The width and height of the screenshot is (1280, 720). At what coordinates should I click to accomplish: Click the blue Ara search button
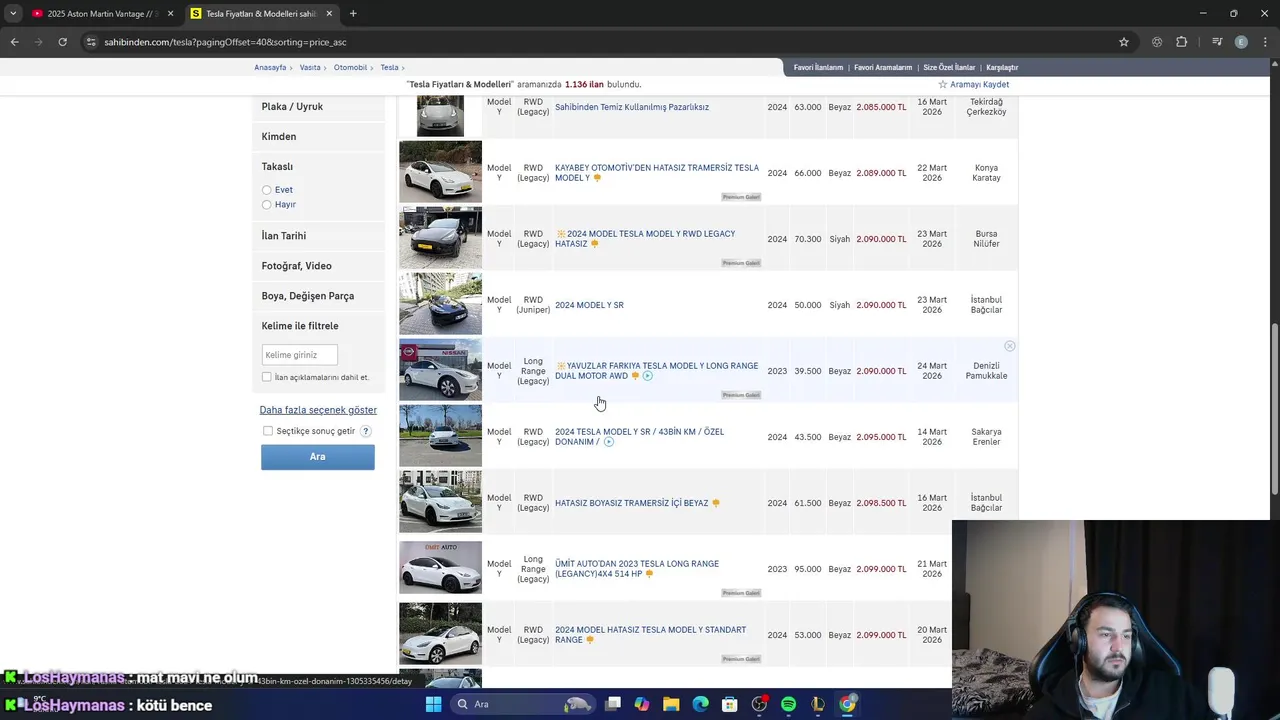(x=318, y=457)
